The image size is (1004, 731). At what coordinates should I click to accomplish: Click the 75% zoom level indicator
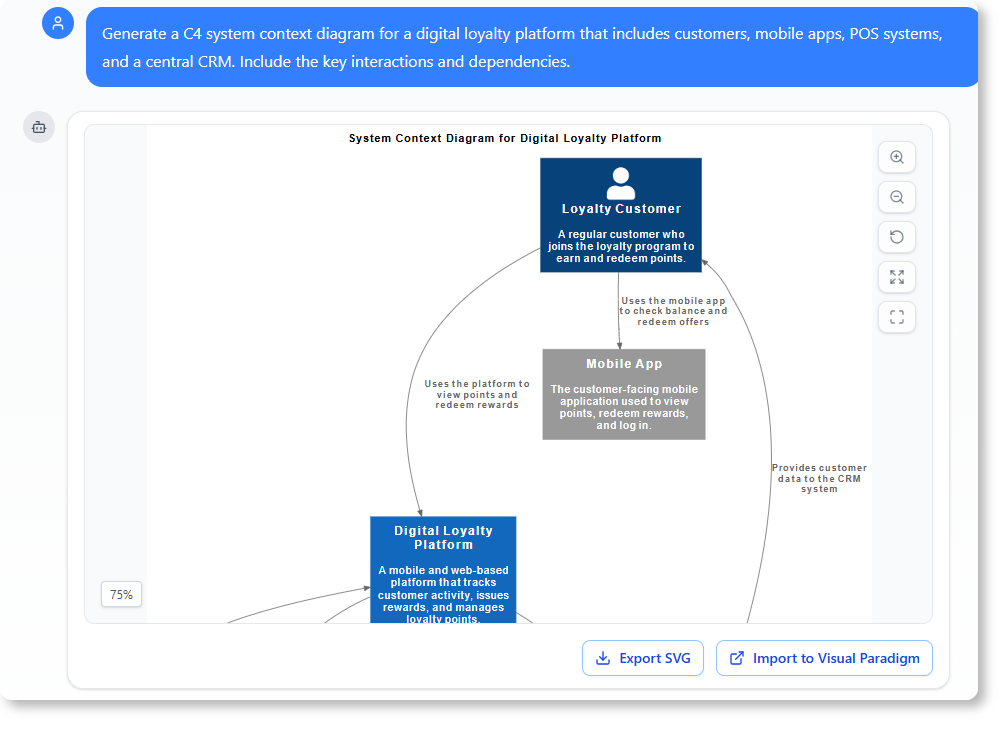point(120,594)
